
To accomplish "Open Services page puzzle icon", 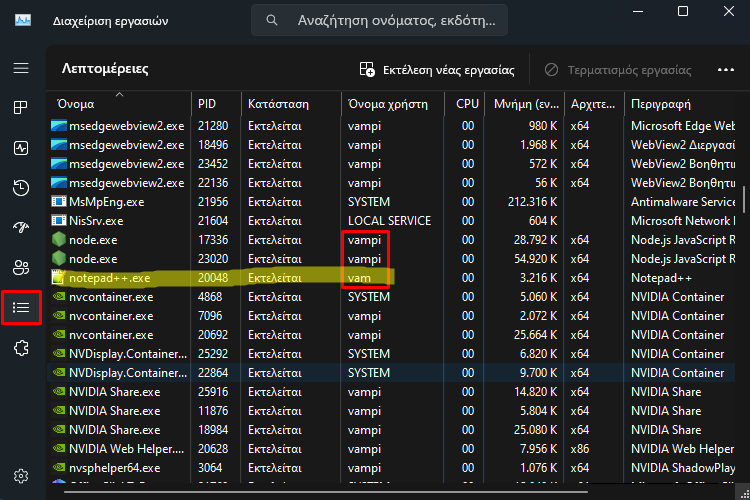I will [21, 348].
